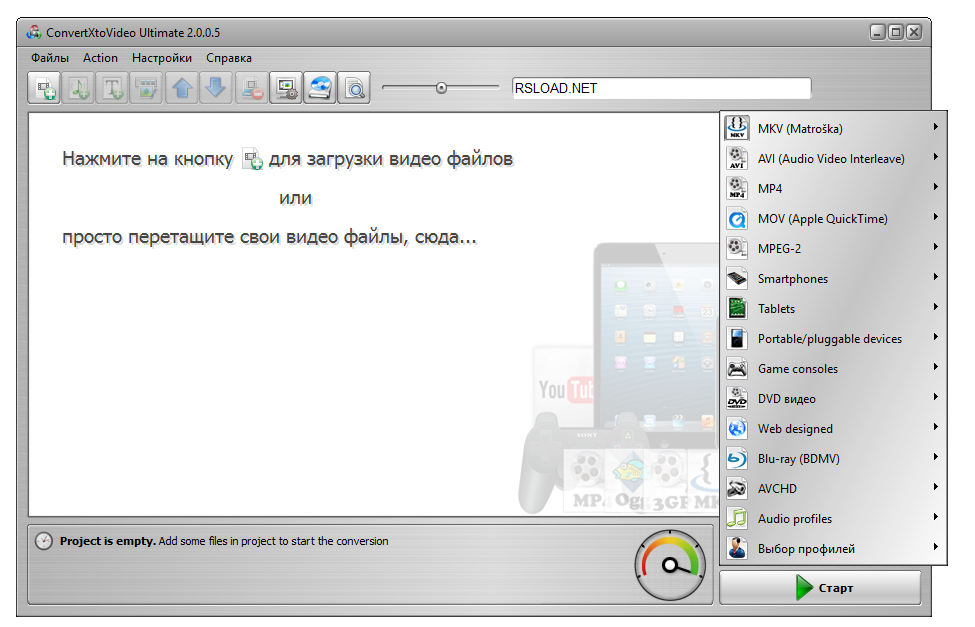
Task: Click the ConvertXtoVideo app icon in title bar
Action: tap(34, 32)
